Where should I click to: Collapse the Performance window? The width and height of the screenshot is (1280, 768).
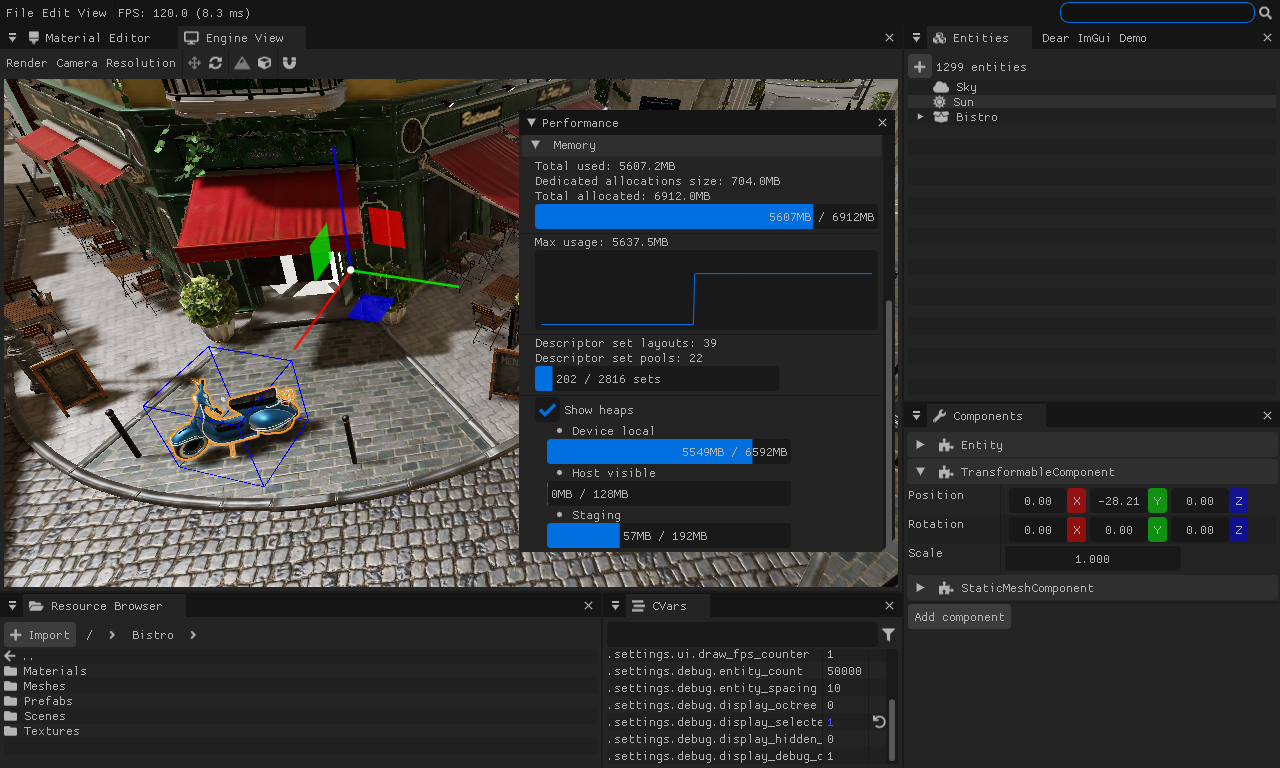pos(531,123)
